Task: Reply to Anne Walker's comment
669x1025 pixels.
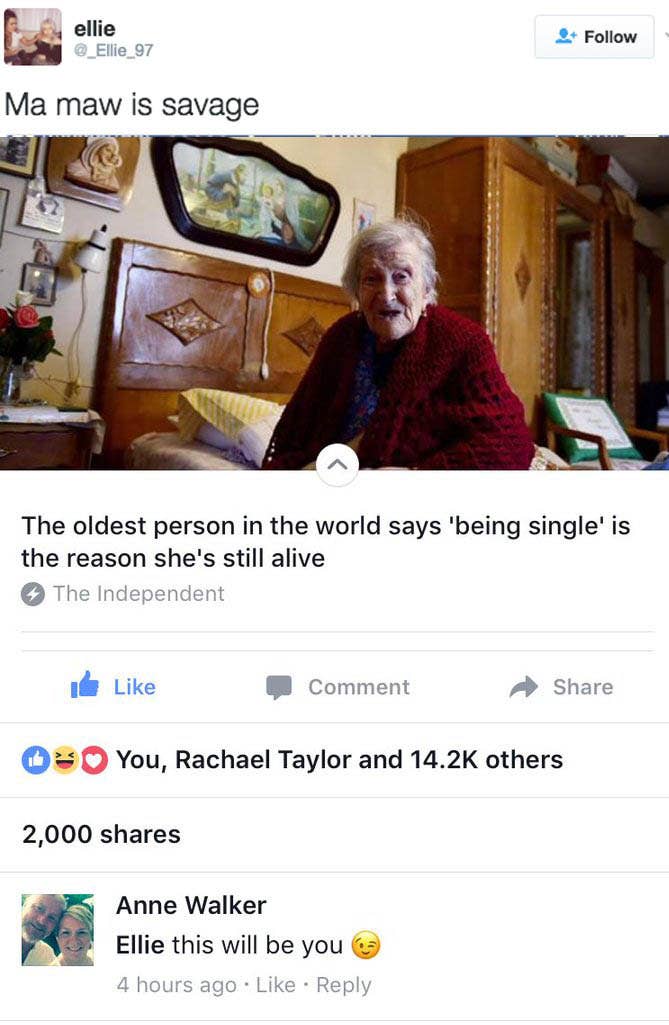Action: (x=343, y=985)
